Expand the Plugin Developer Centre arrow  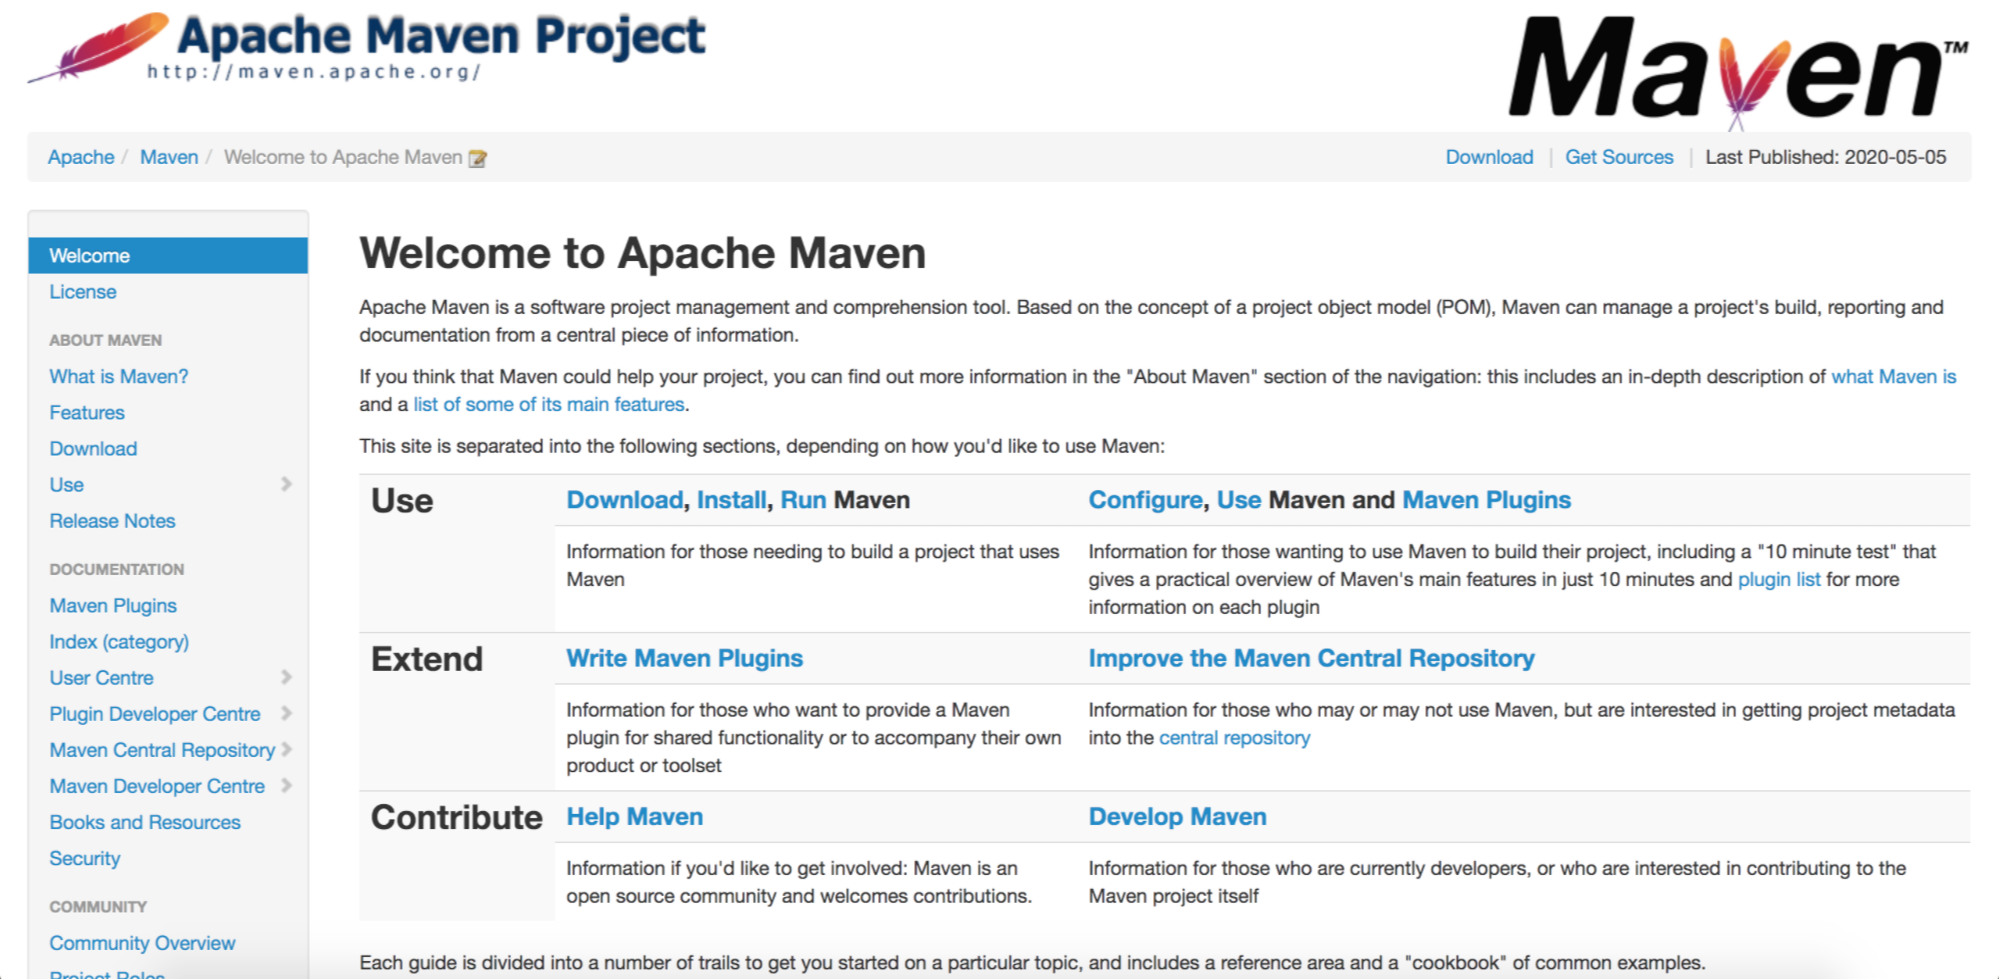(x=287, y=713)
